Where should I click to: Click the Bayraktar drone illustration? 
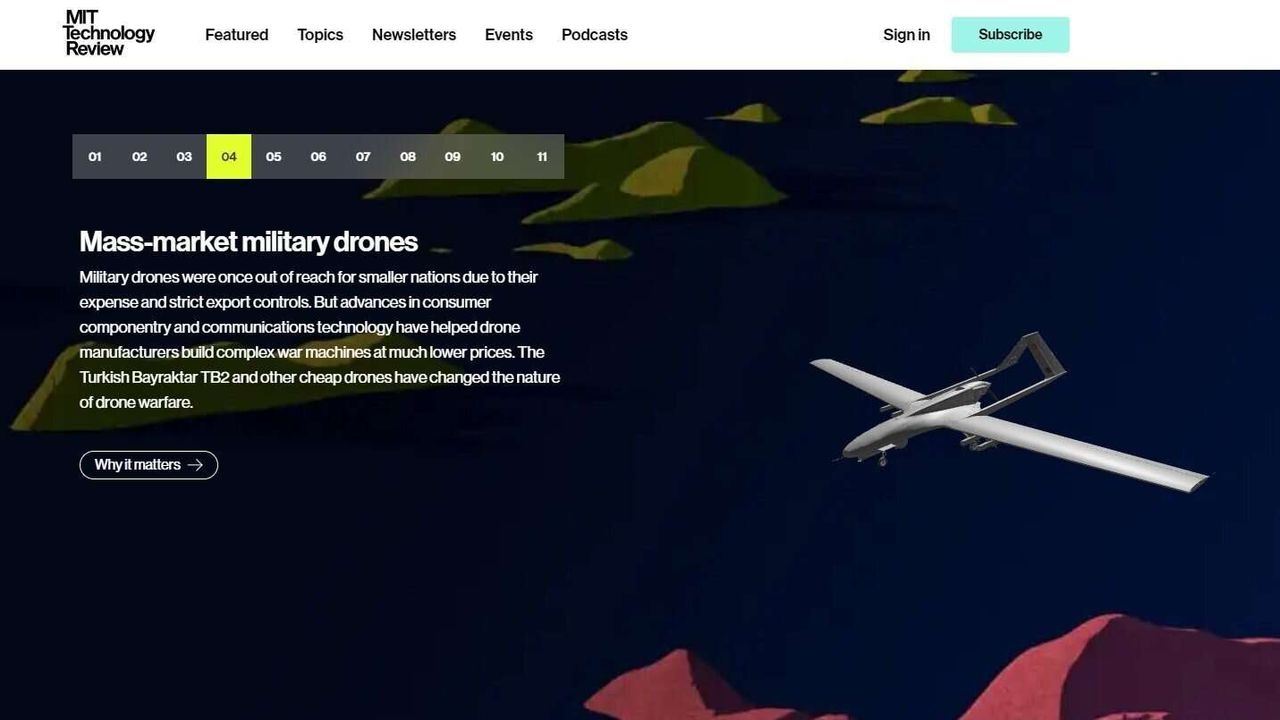pyautogui.click(x=1009, y=412)
